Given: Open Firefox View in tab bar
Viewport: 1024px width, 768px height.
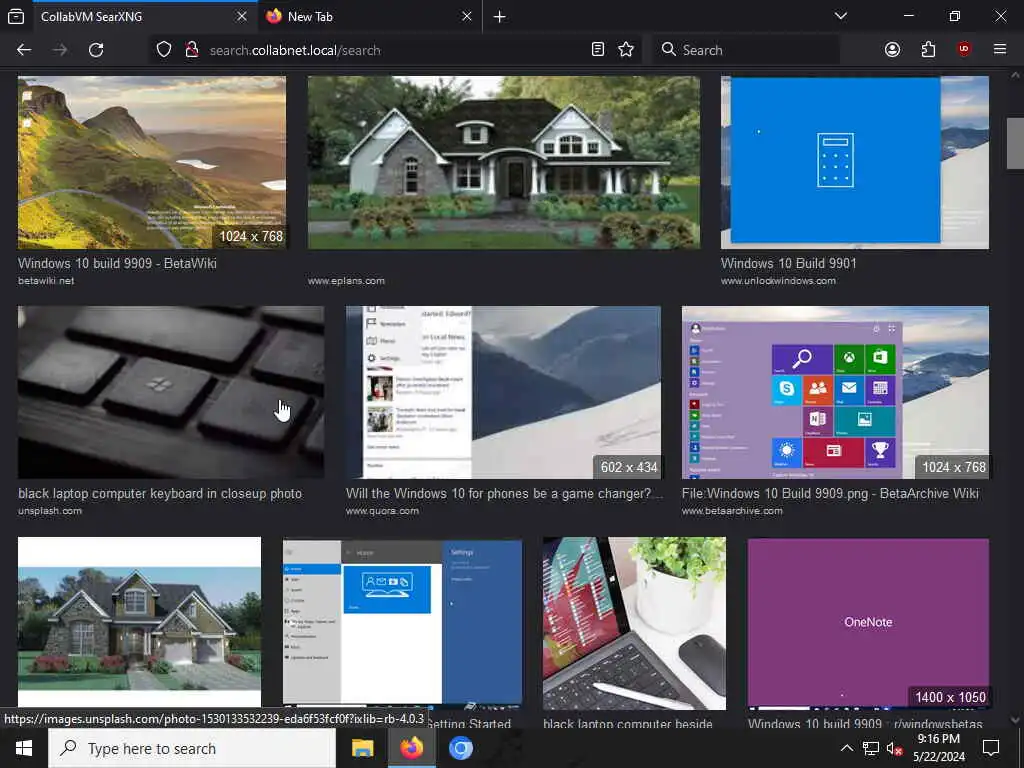Looking at the screenshot, I should tap(16, 17).
